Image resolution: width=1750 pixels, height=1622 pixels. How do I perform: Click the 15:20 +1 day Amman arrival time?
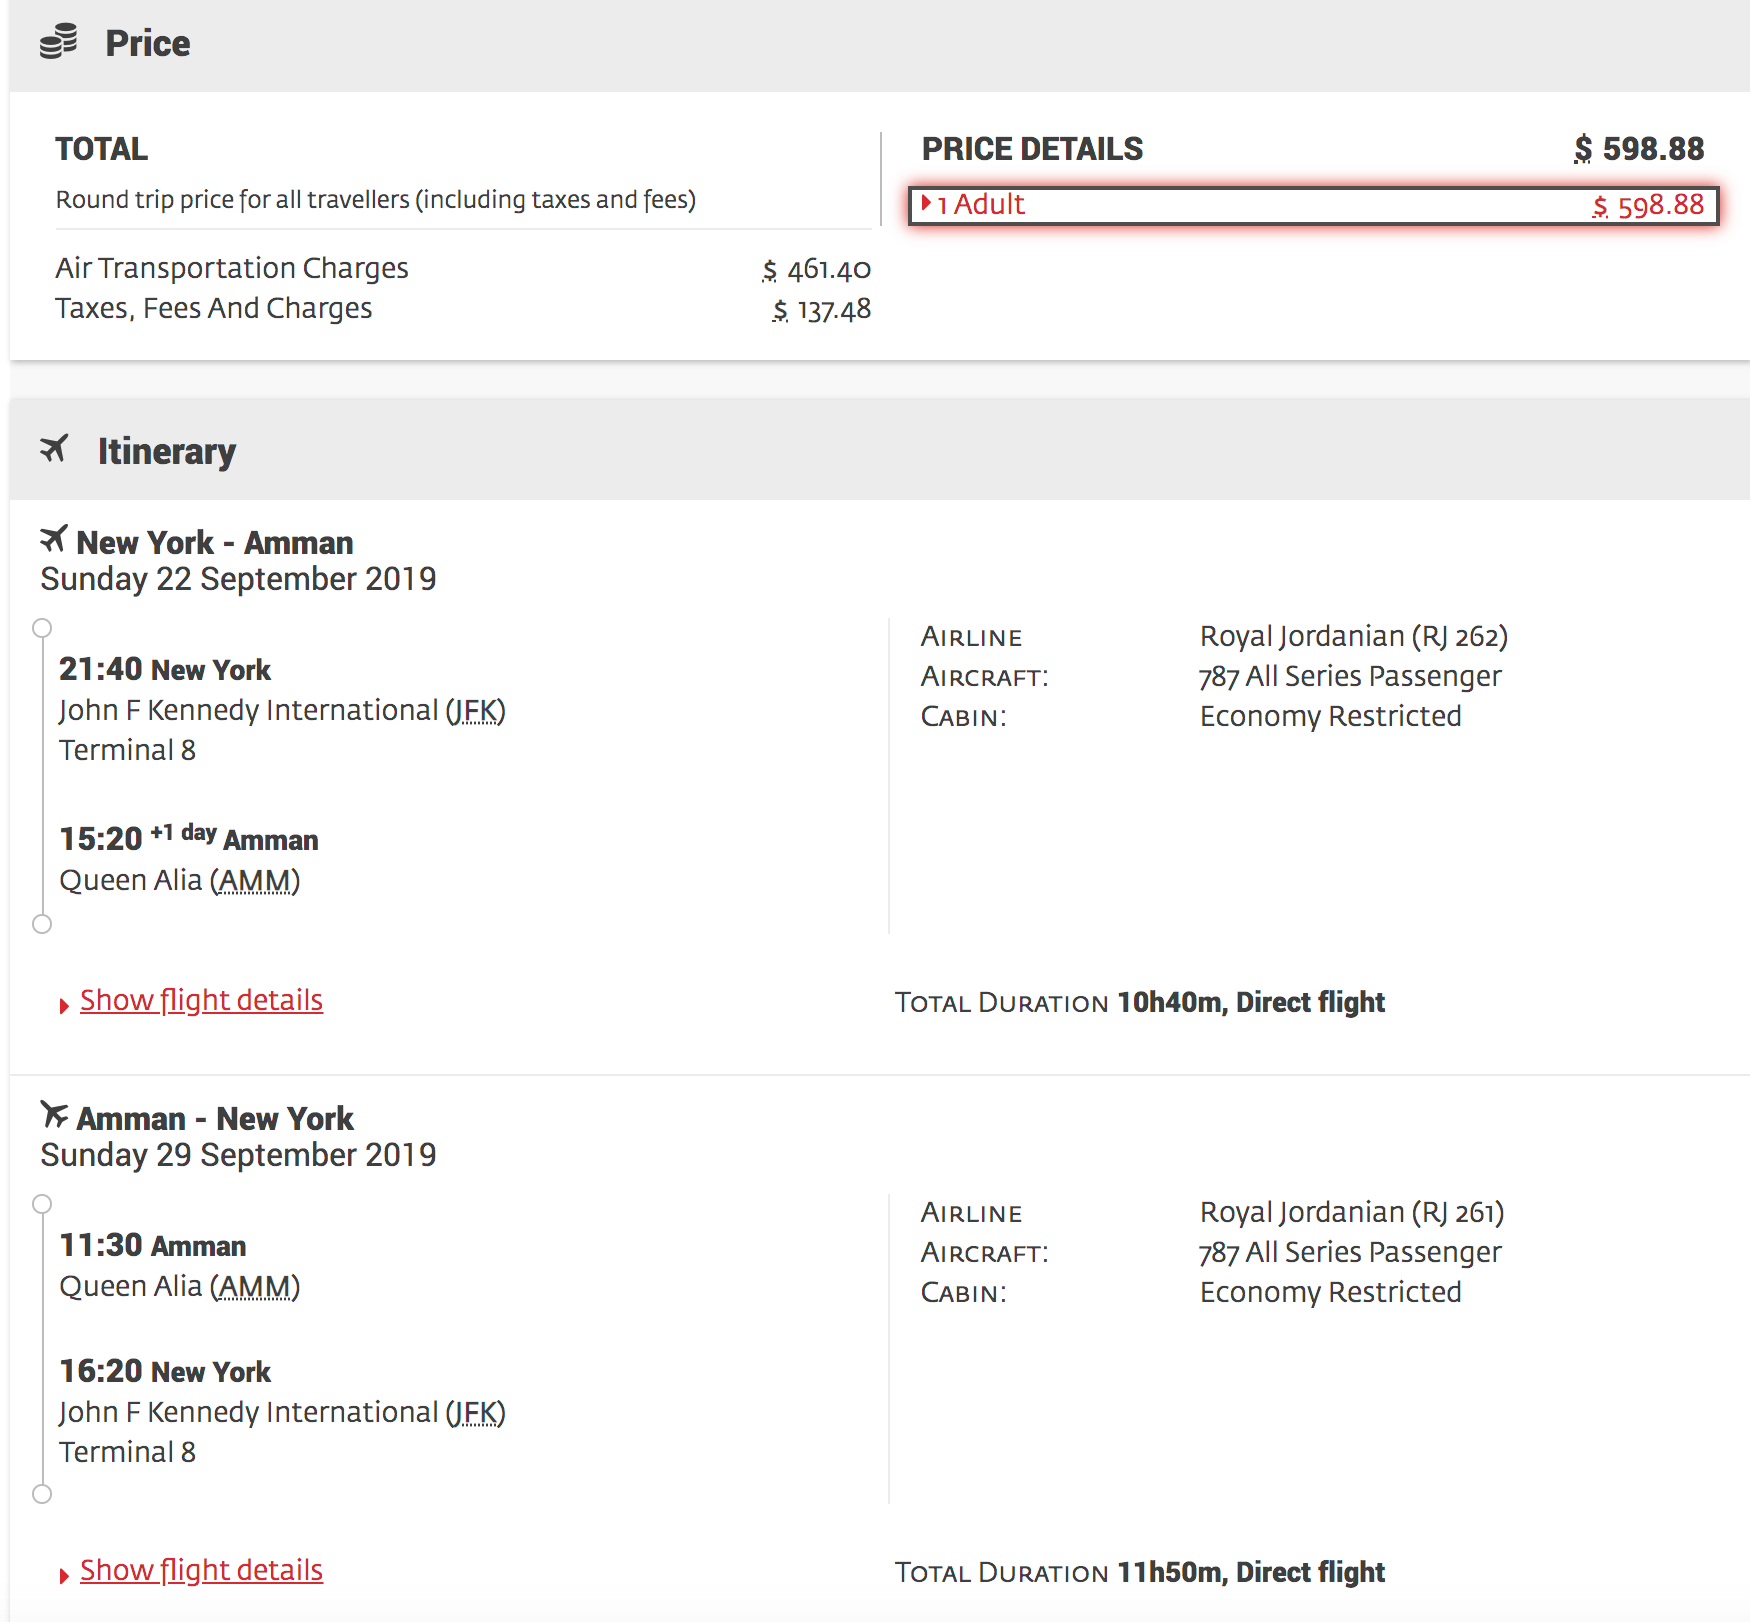pyautogui.click(x=188, y=838)
